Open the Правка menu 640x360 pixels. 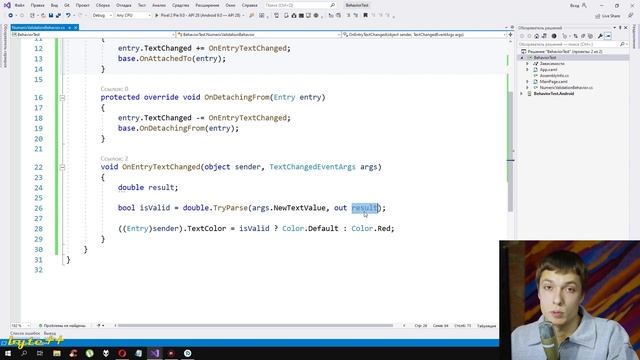pyautogui.click(x=38, y=5)
